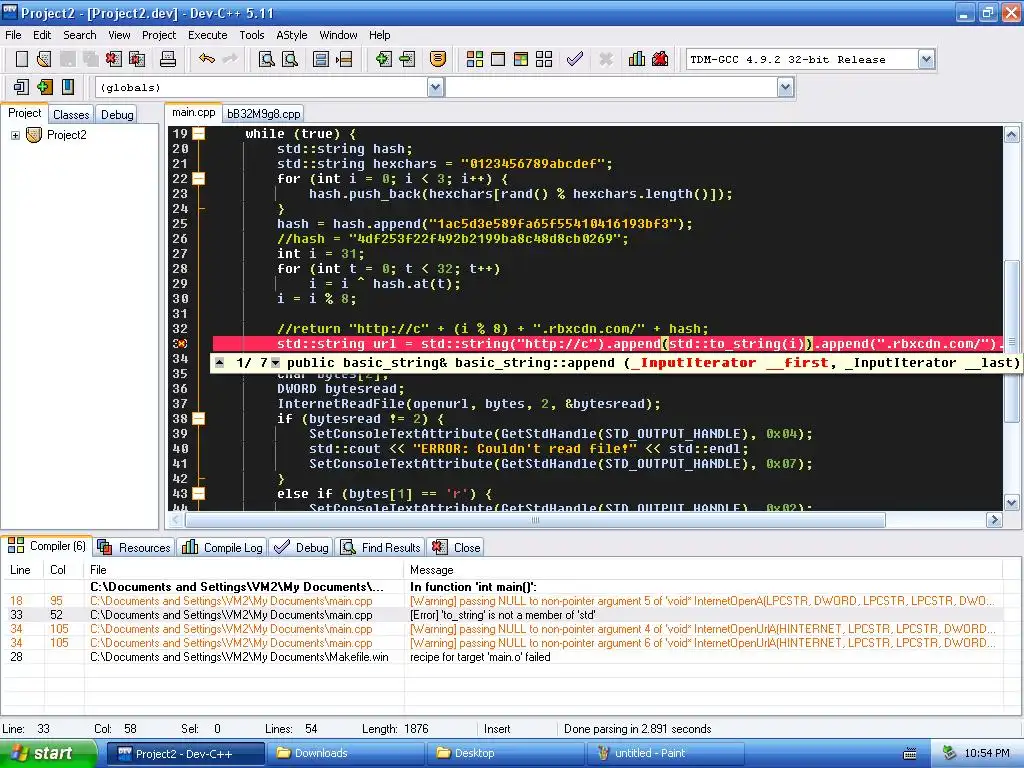The width and height of the screenshot is (1024, 768).
Task: Click the Close All files toolbar icon
Action: [137, 59]
